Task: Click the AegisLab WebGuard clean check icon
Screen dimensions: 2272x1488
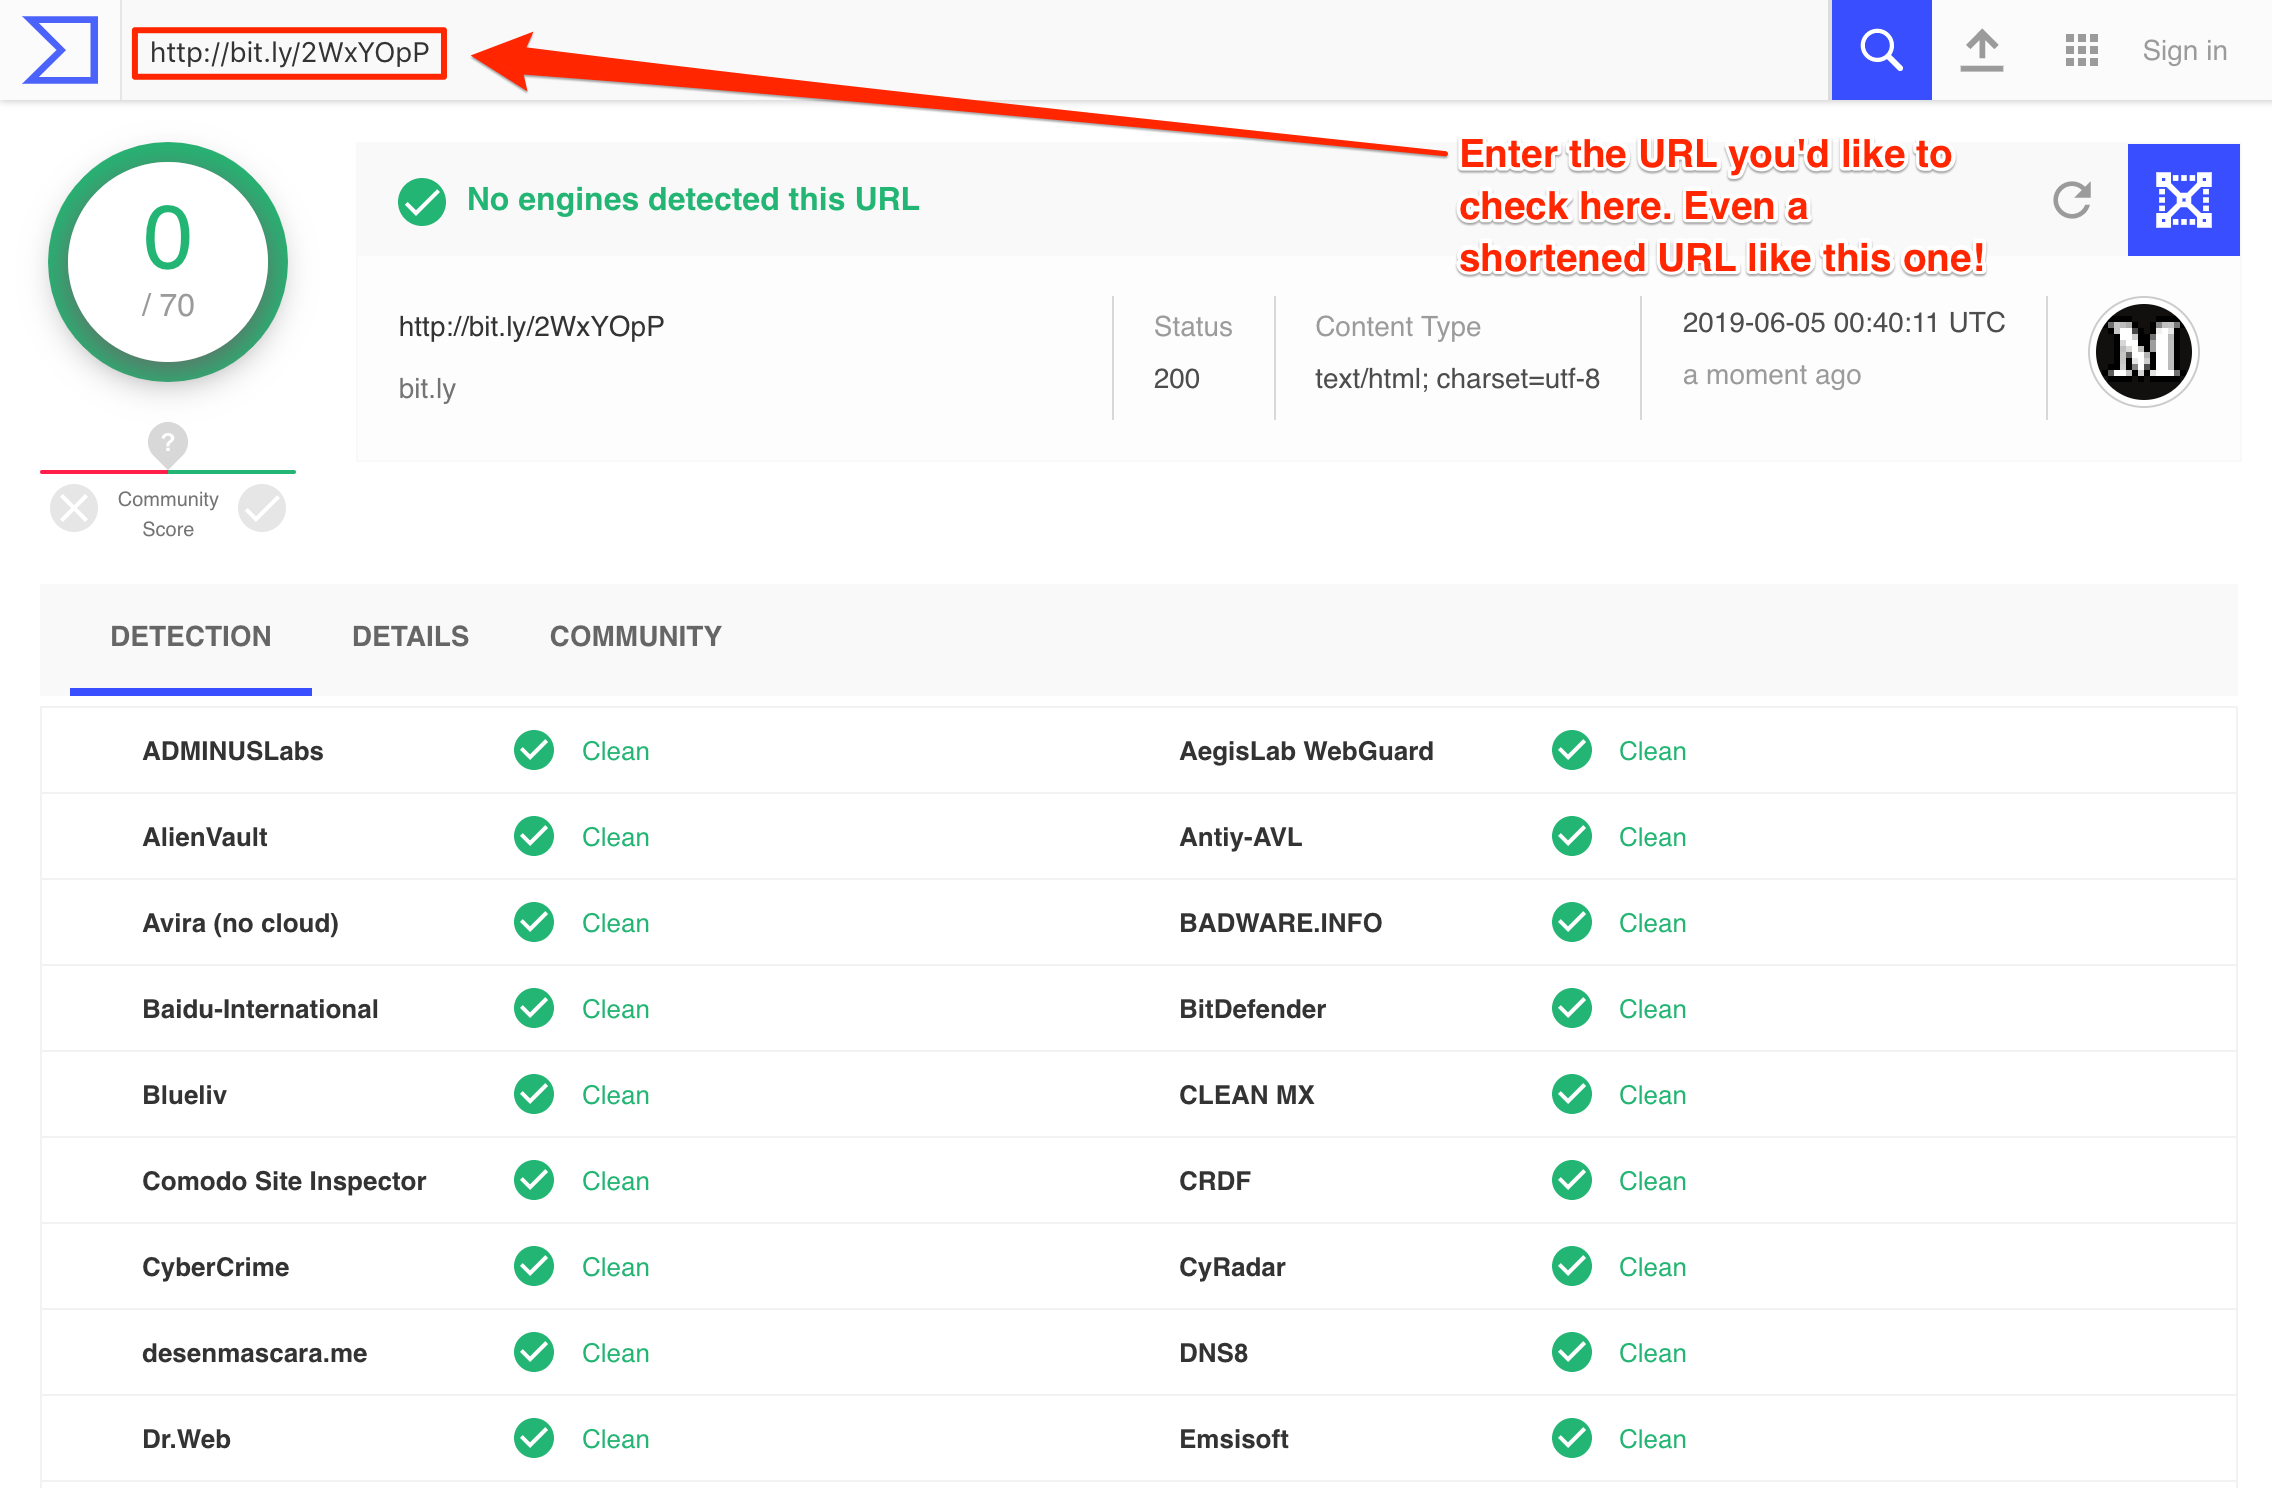Action: point(1572,750)
